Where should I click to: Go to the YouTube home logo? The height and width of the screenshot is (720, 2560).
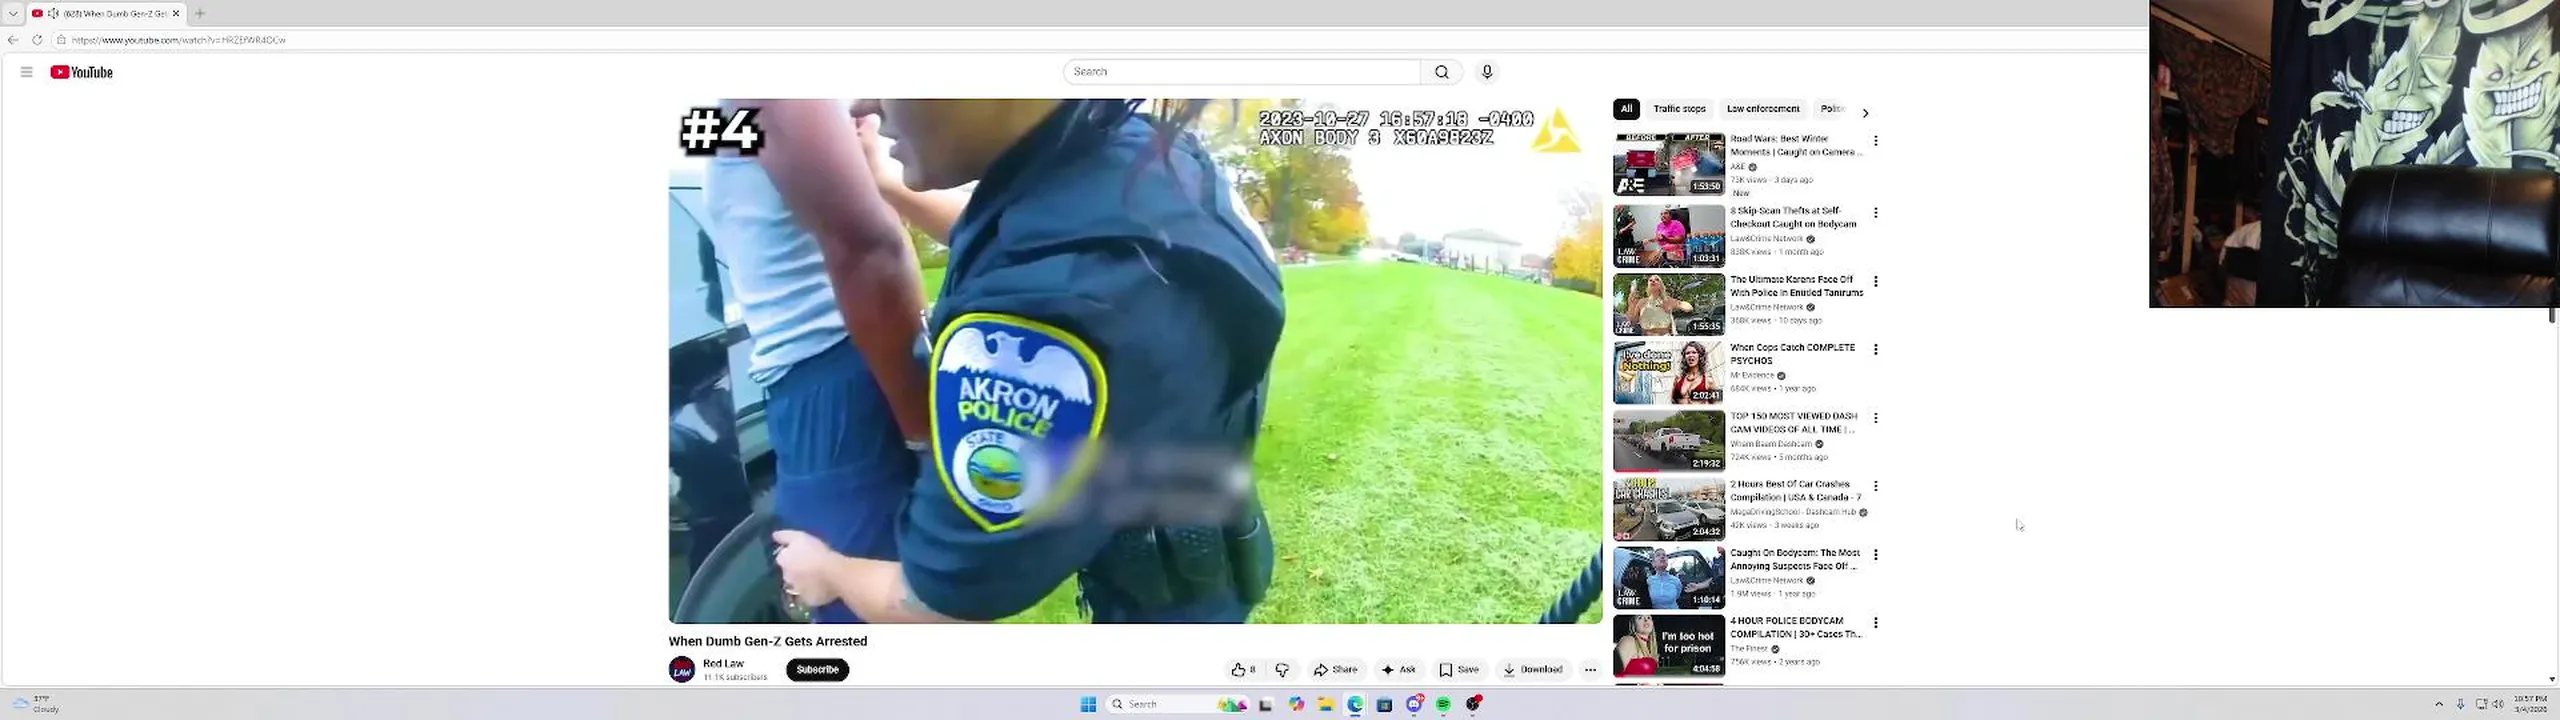(x=81, y=72)
